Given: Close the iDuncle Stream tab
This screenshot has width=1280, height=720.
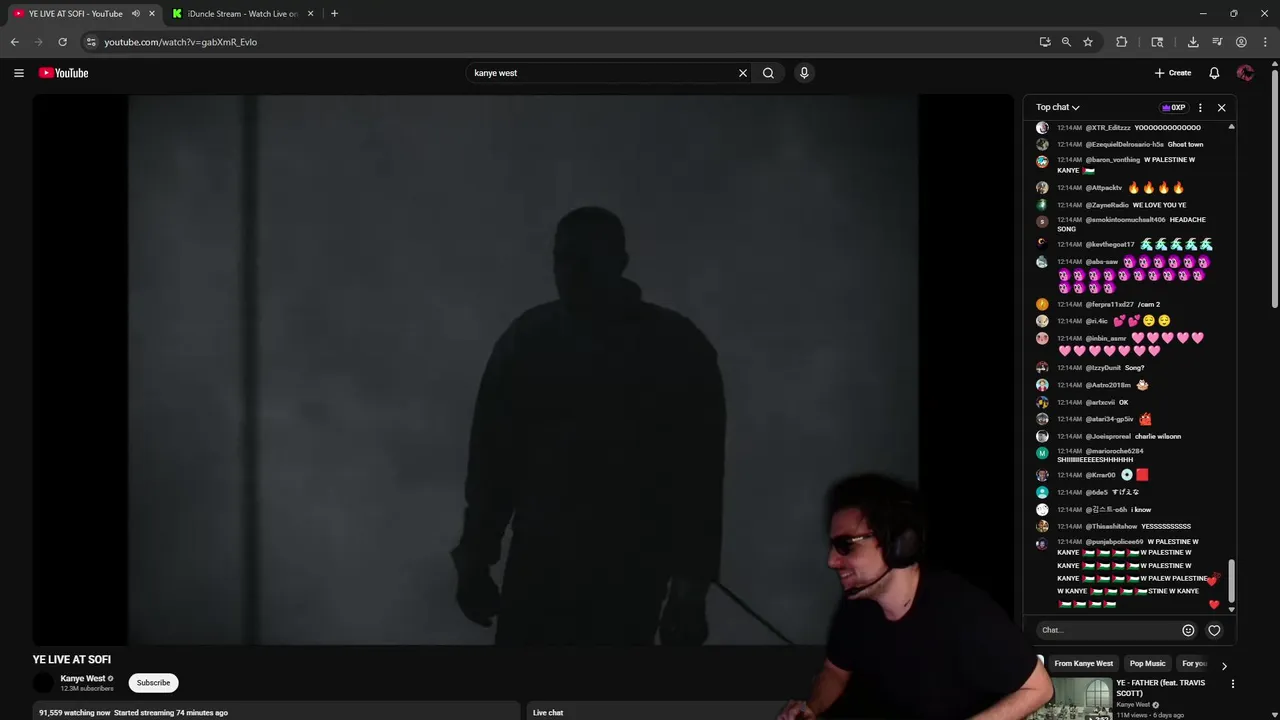Looking at the screenshot, I should pyautogui.click(x=310, y=14).
